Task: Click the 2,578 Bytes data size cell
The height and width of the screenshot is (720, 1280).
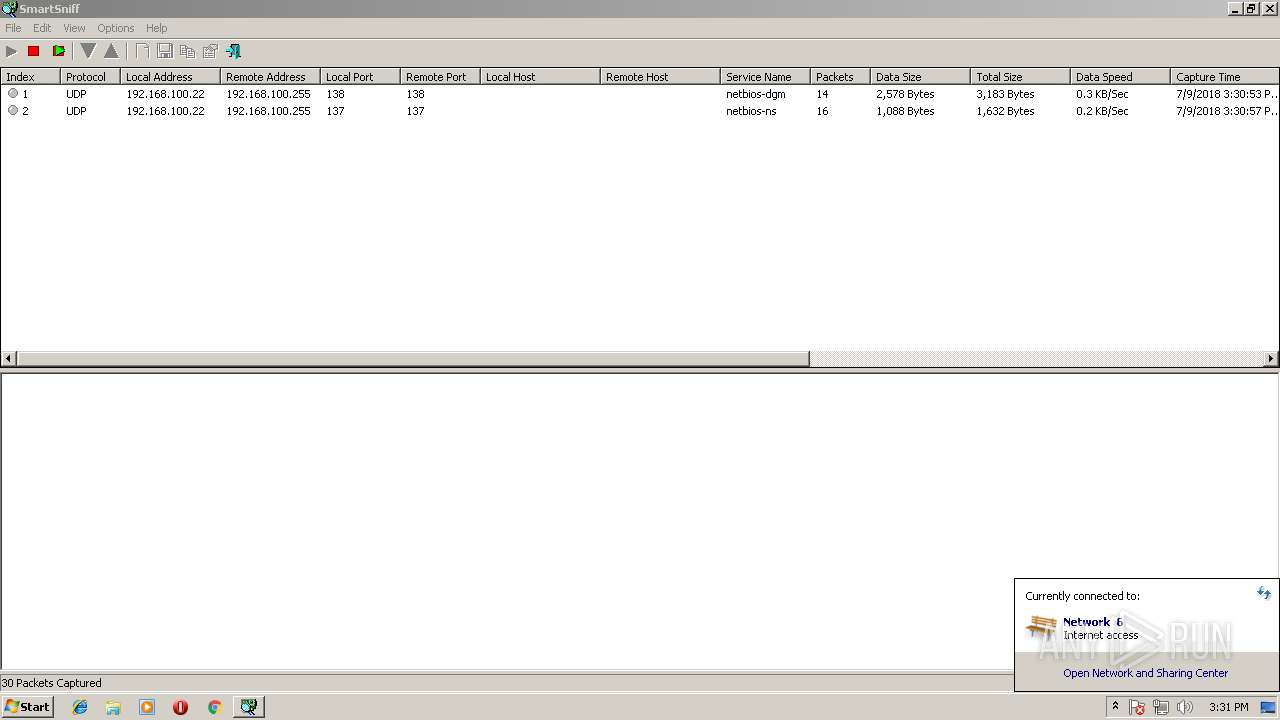Action: (x=905, y=94)
